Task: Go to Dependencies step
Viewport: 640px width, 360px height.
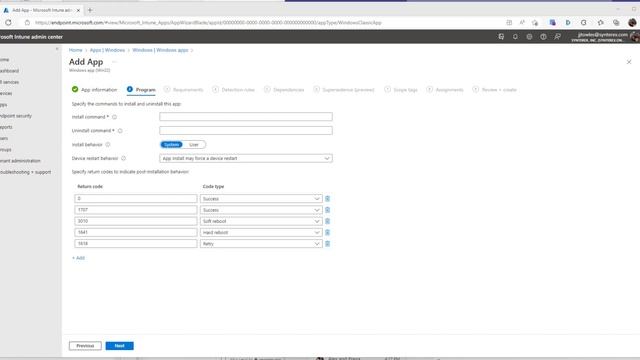Action: [x=284, y=90]
